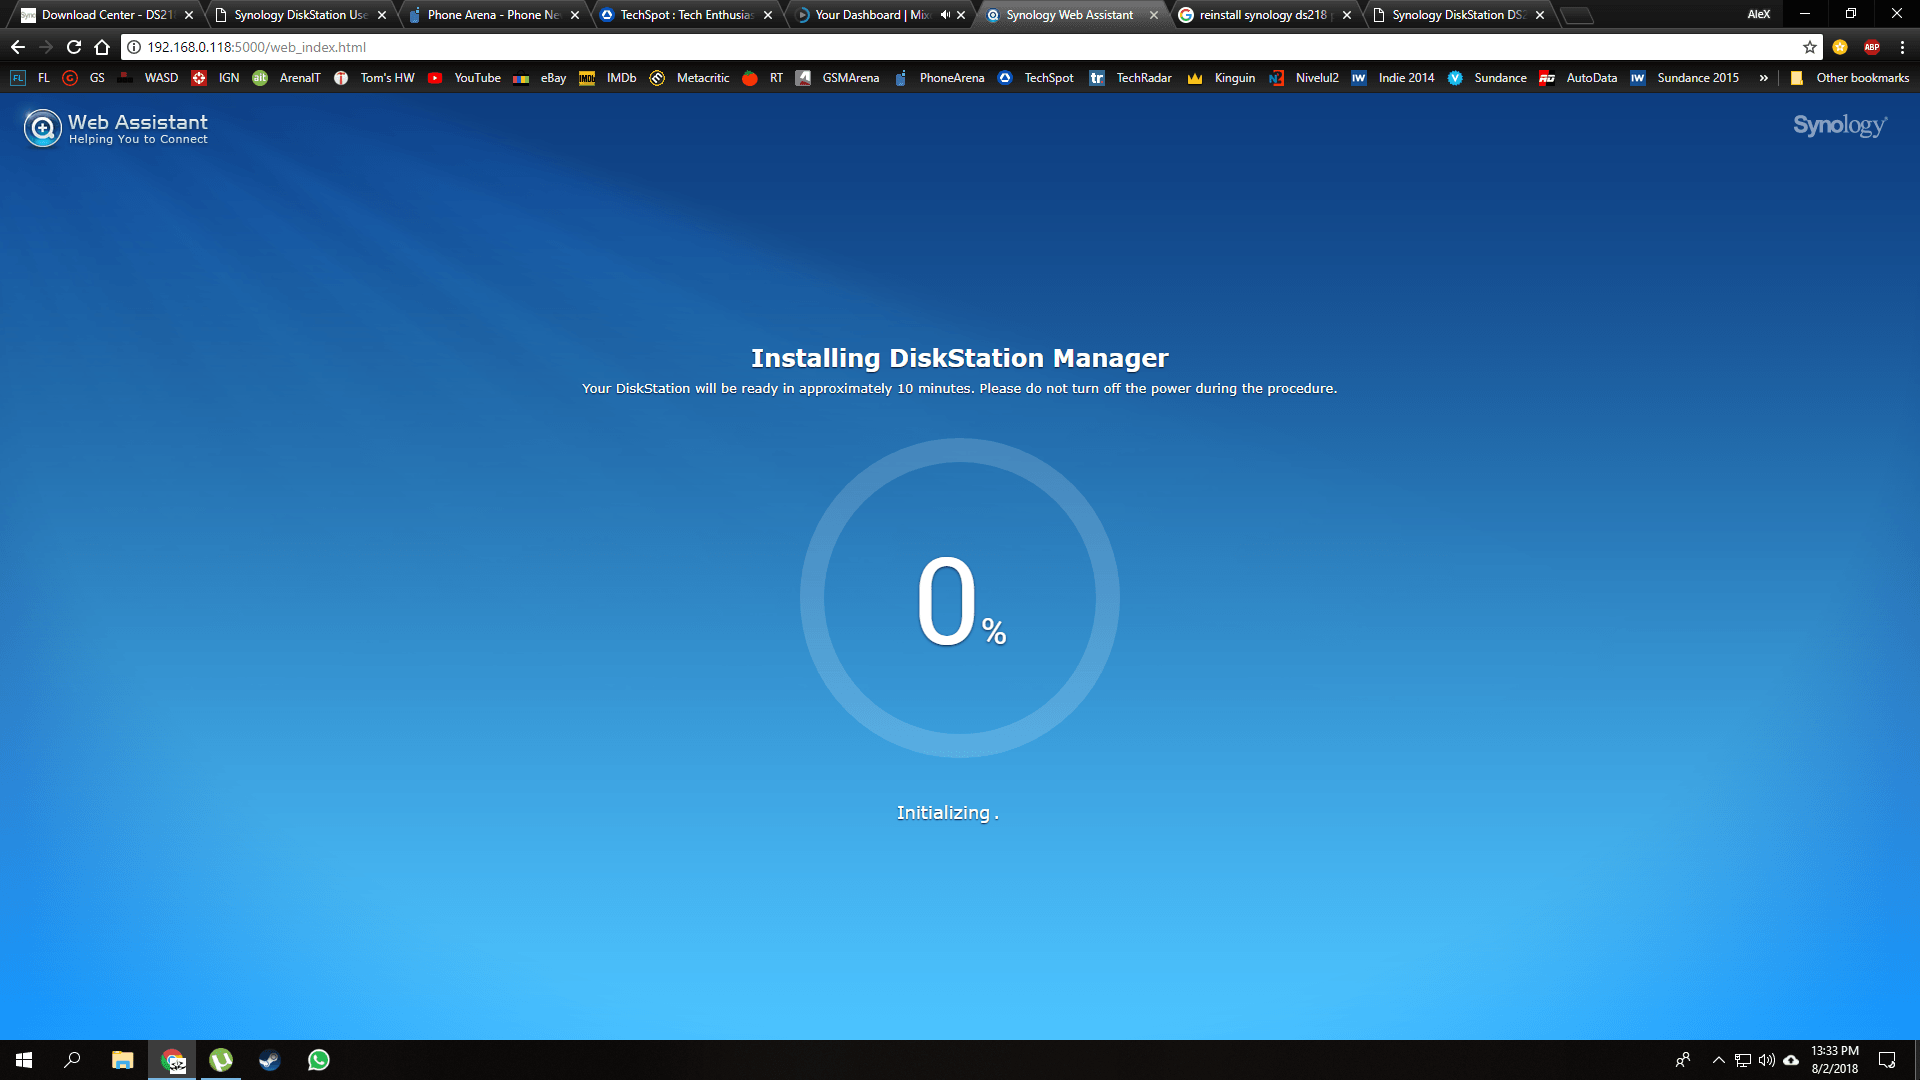Switch to the reinstall synology ds218 tab
The width and height of the screenshot is (1920, 1080).
pos(1262,15)
